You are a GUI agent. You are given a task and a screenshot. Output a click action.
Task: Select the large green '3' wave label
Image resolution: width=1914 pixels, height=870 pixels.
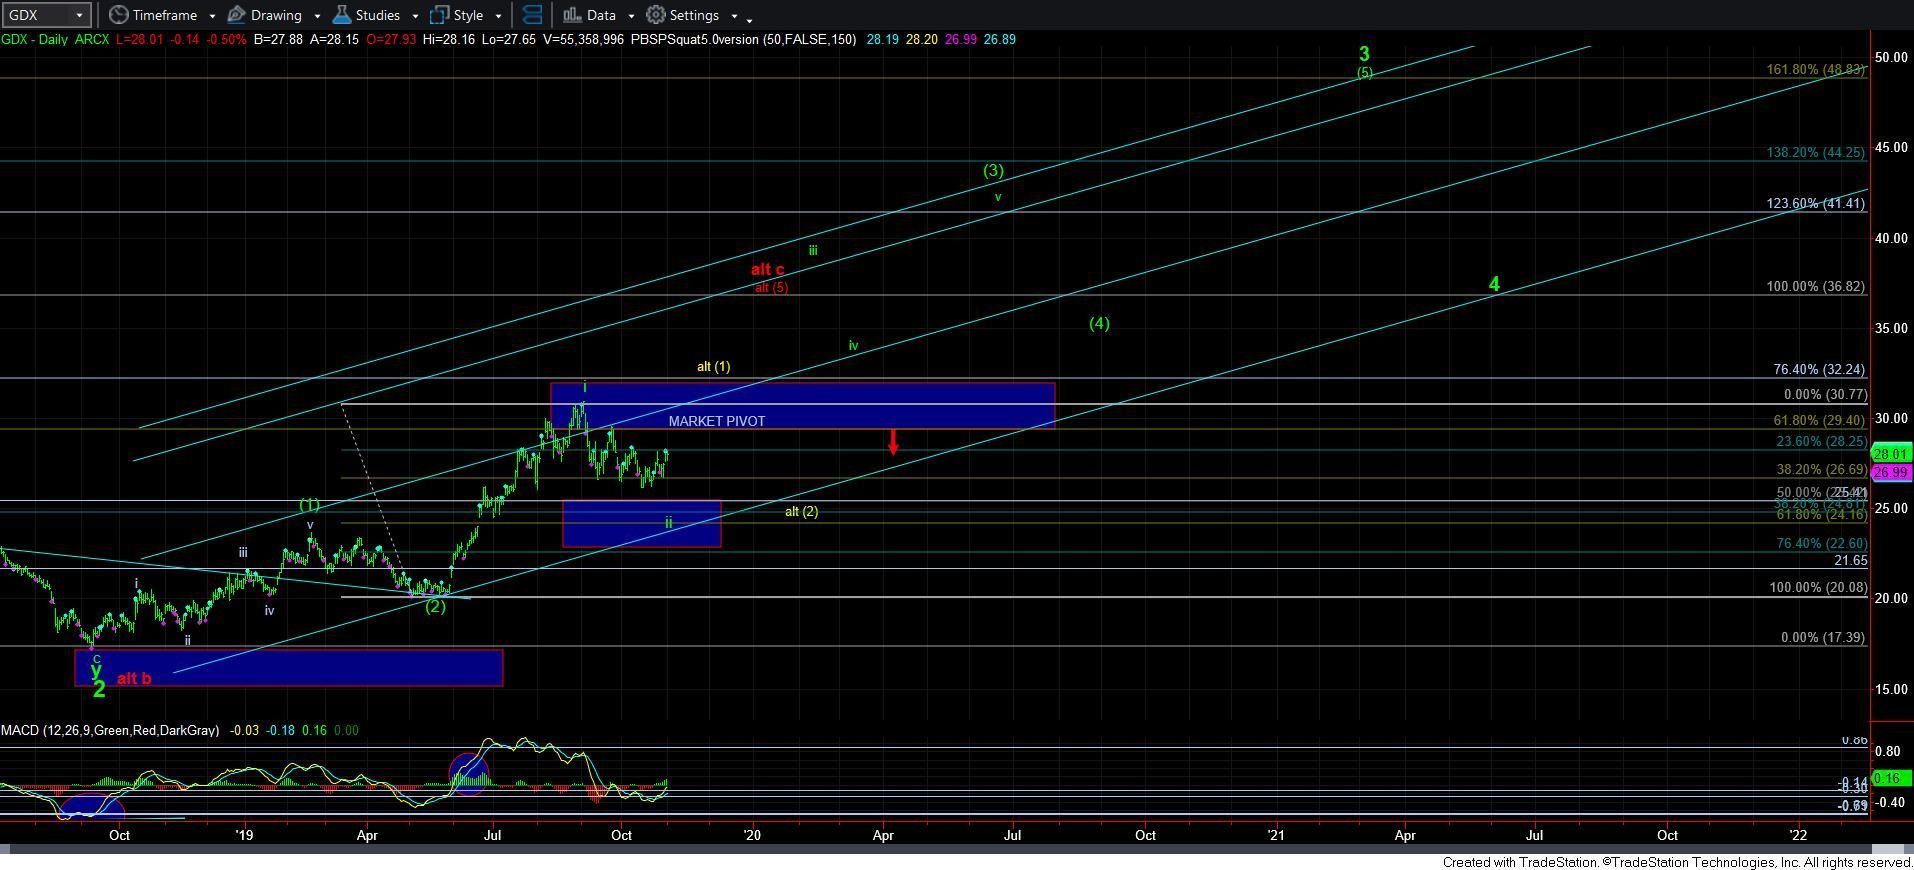click(x=1364, y=55)
